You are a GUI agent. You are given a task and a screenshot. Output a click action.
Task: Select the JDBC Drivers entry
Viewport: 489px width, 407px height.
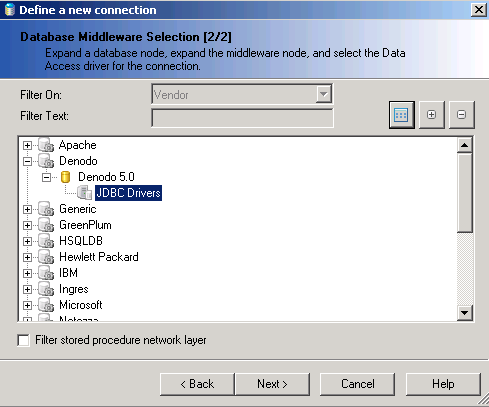coord(128,193)
